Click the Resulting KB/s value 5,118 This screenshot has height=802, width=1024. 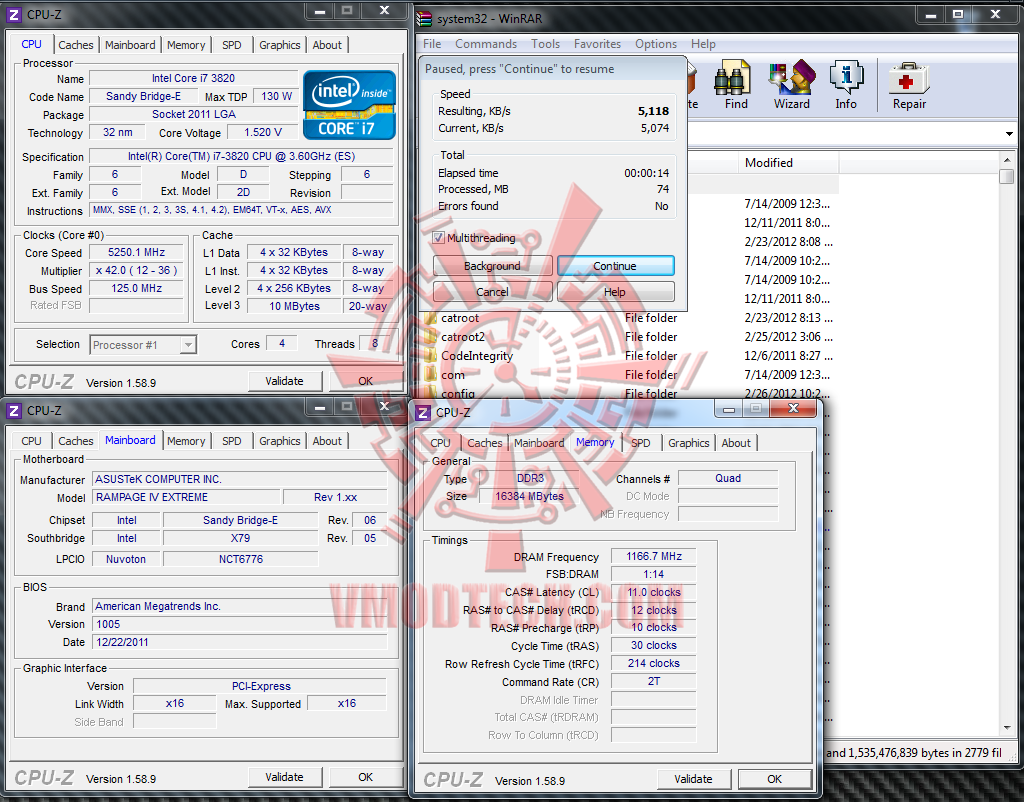[x=654, y=111]
